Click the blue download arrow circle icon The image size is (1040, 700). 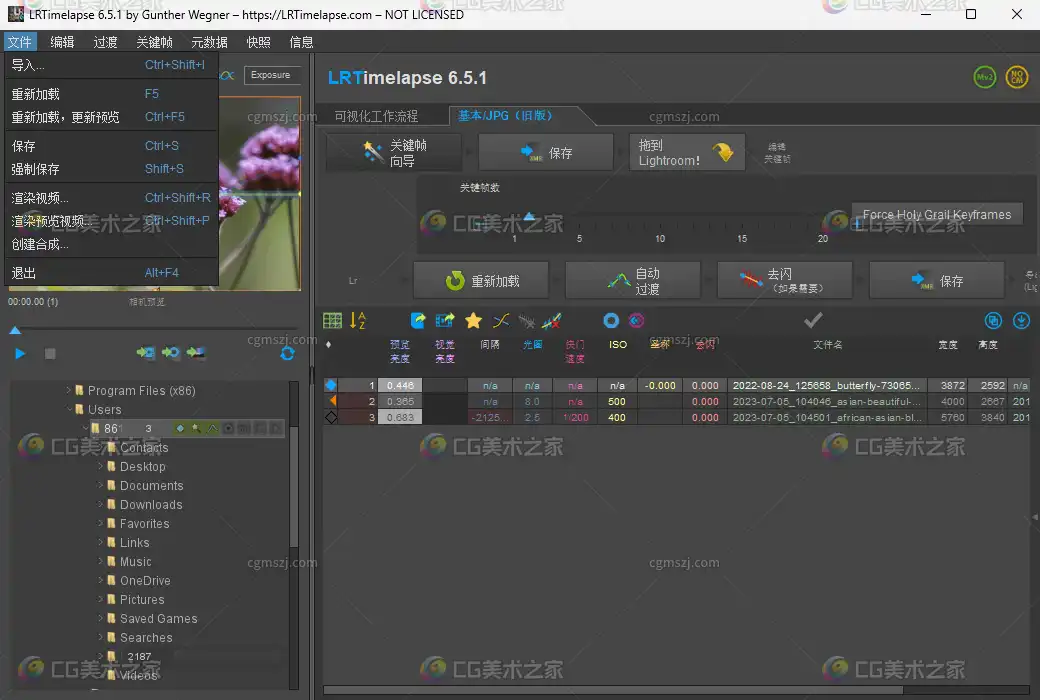[1021, 321]
